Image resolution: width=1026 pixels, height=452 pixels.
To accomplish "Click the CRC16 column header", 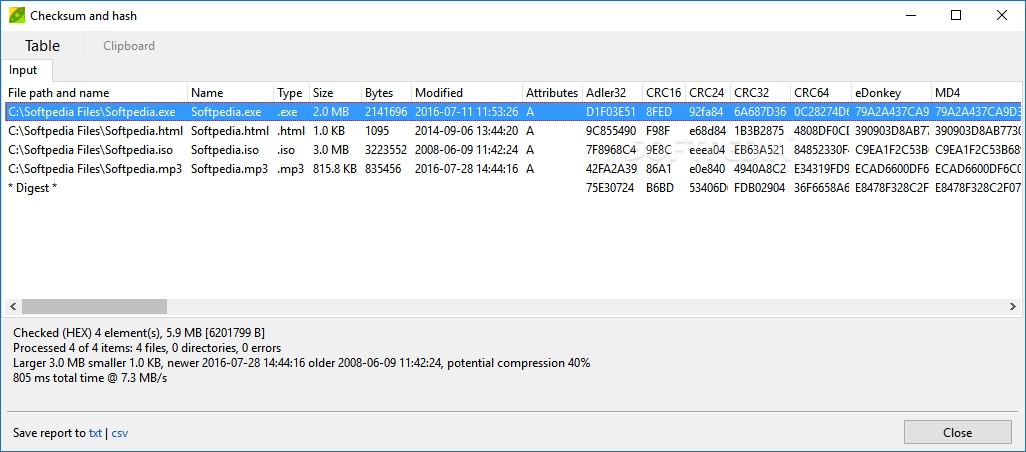I will (663, 93).
